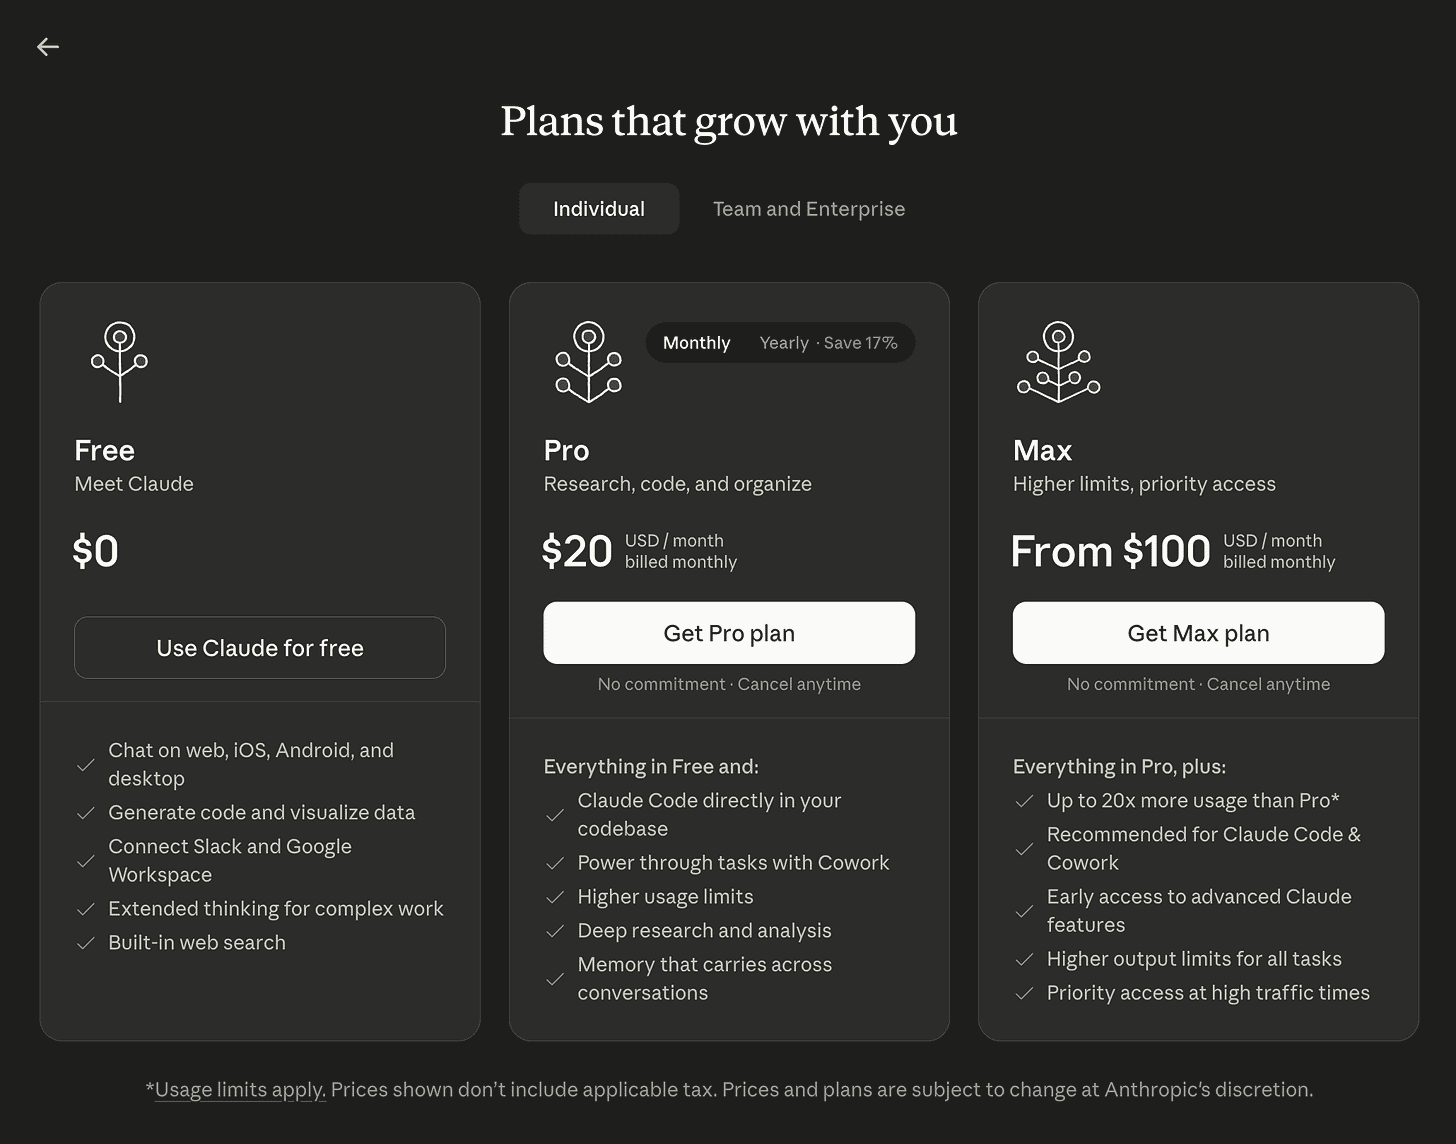Open the Usage limits apply link
This screenshot has height=1144, width=1456.
[240, 1090]
